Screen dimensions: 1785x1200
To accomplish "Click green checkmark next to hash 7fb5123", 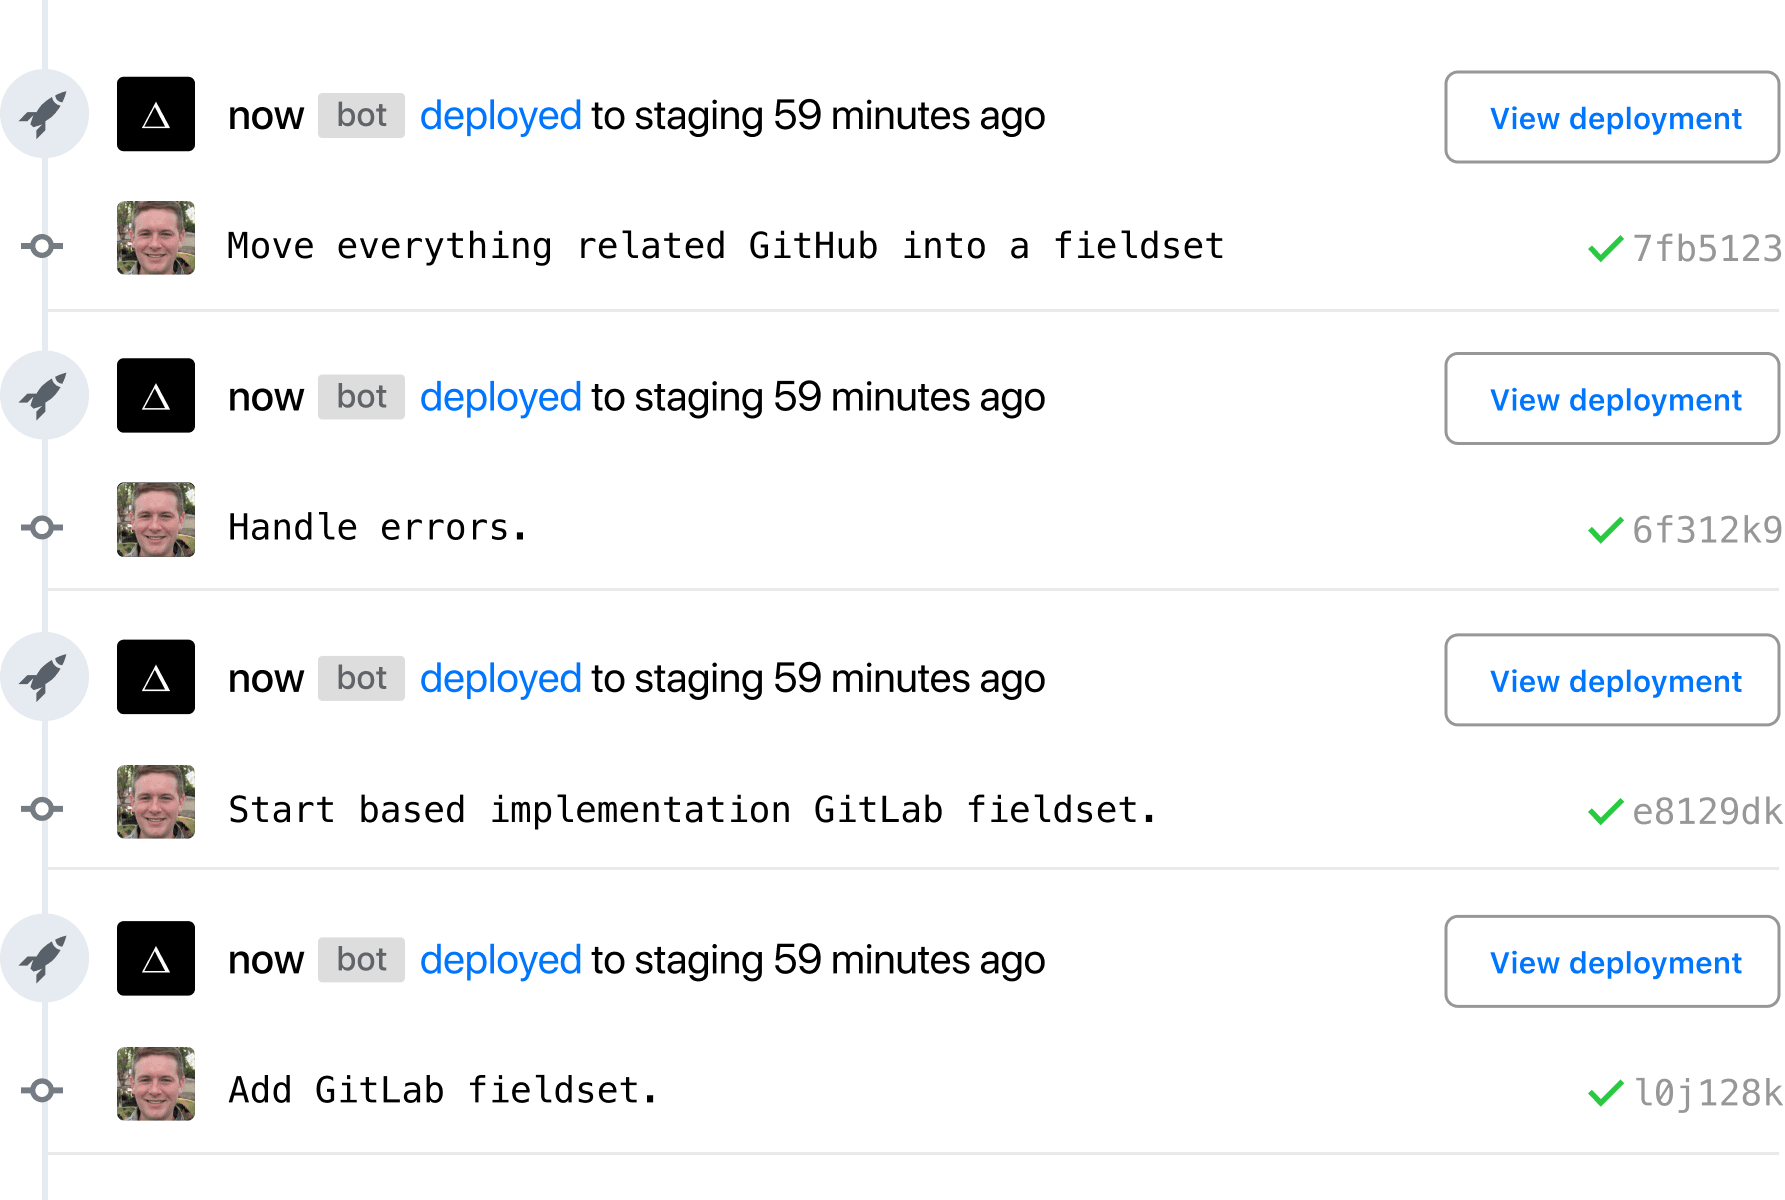I will pos(1605,248).
